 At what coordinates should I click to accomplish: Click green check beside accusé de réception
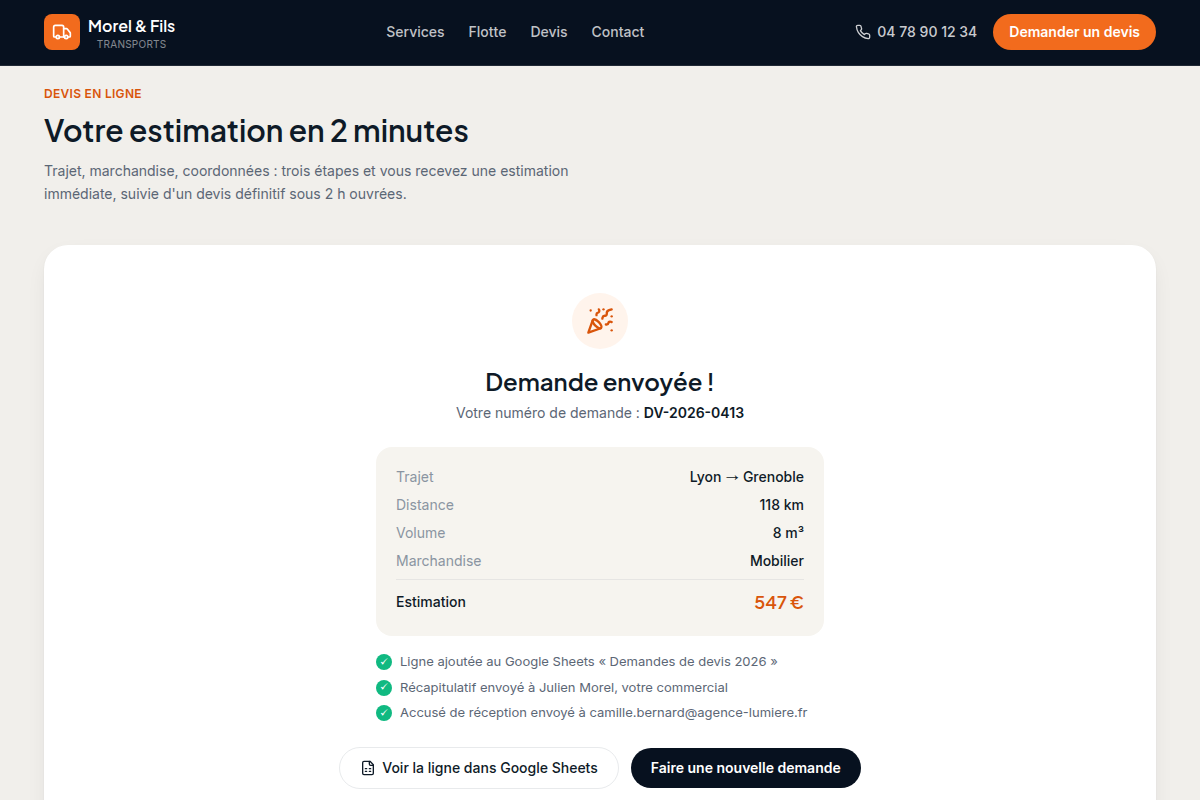pos(384,713)
